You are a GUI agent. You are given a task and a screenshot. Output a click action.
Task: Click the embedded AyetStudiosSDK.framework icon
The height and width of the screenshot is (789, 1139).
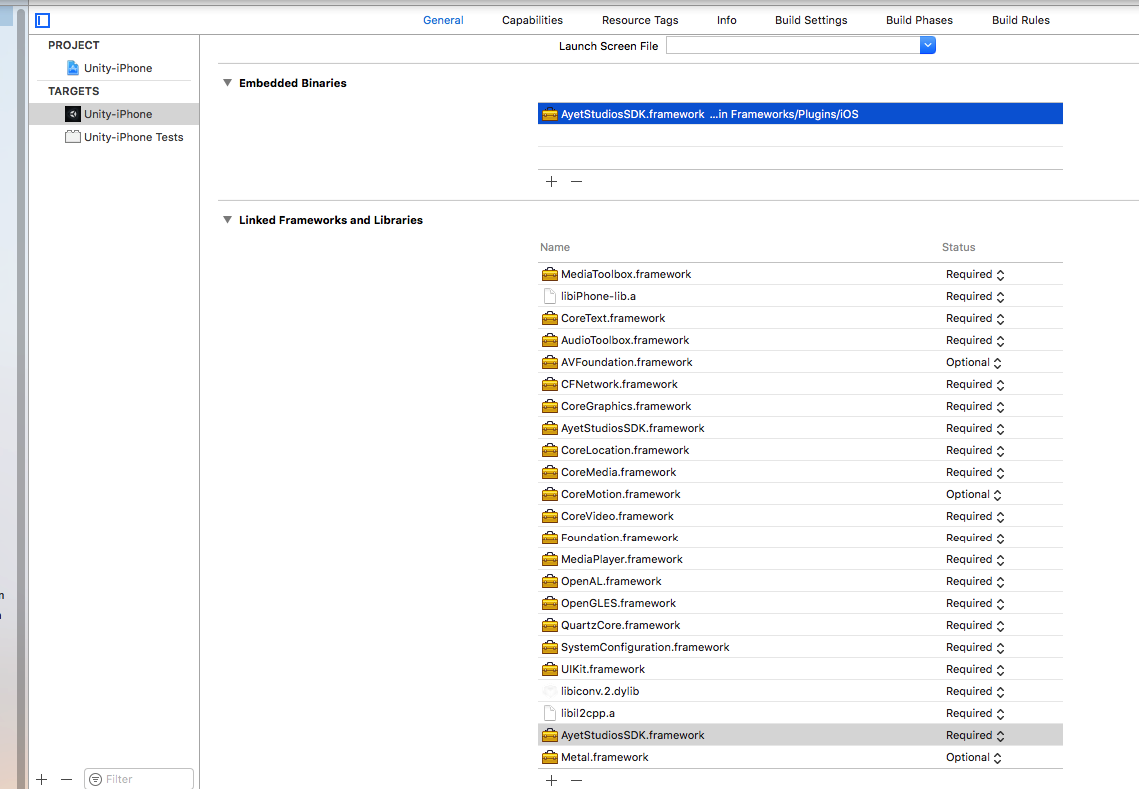pyautogui.click(x=550, y=114)
